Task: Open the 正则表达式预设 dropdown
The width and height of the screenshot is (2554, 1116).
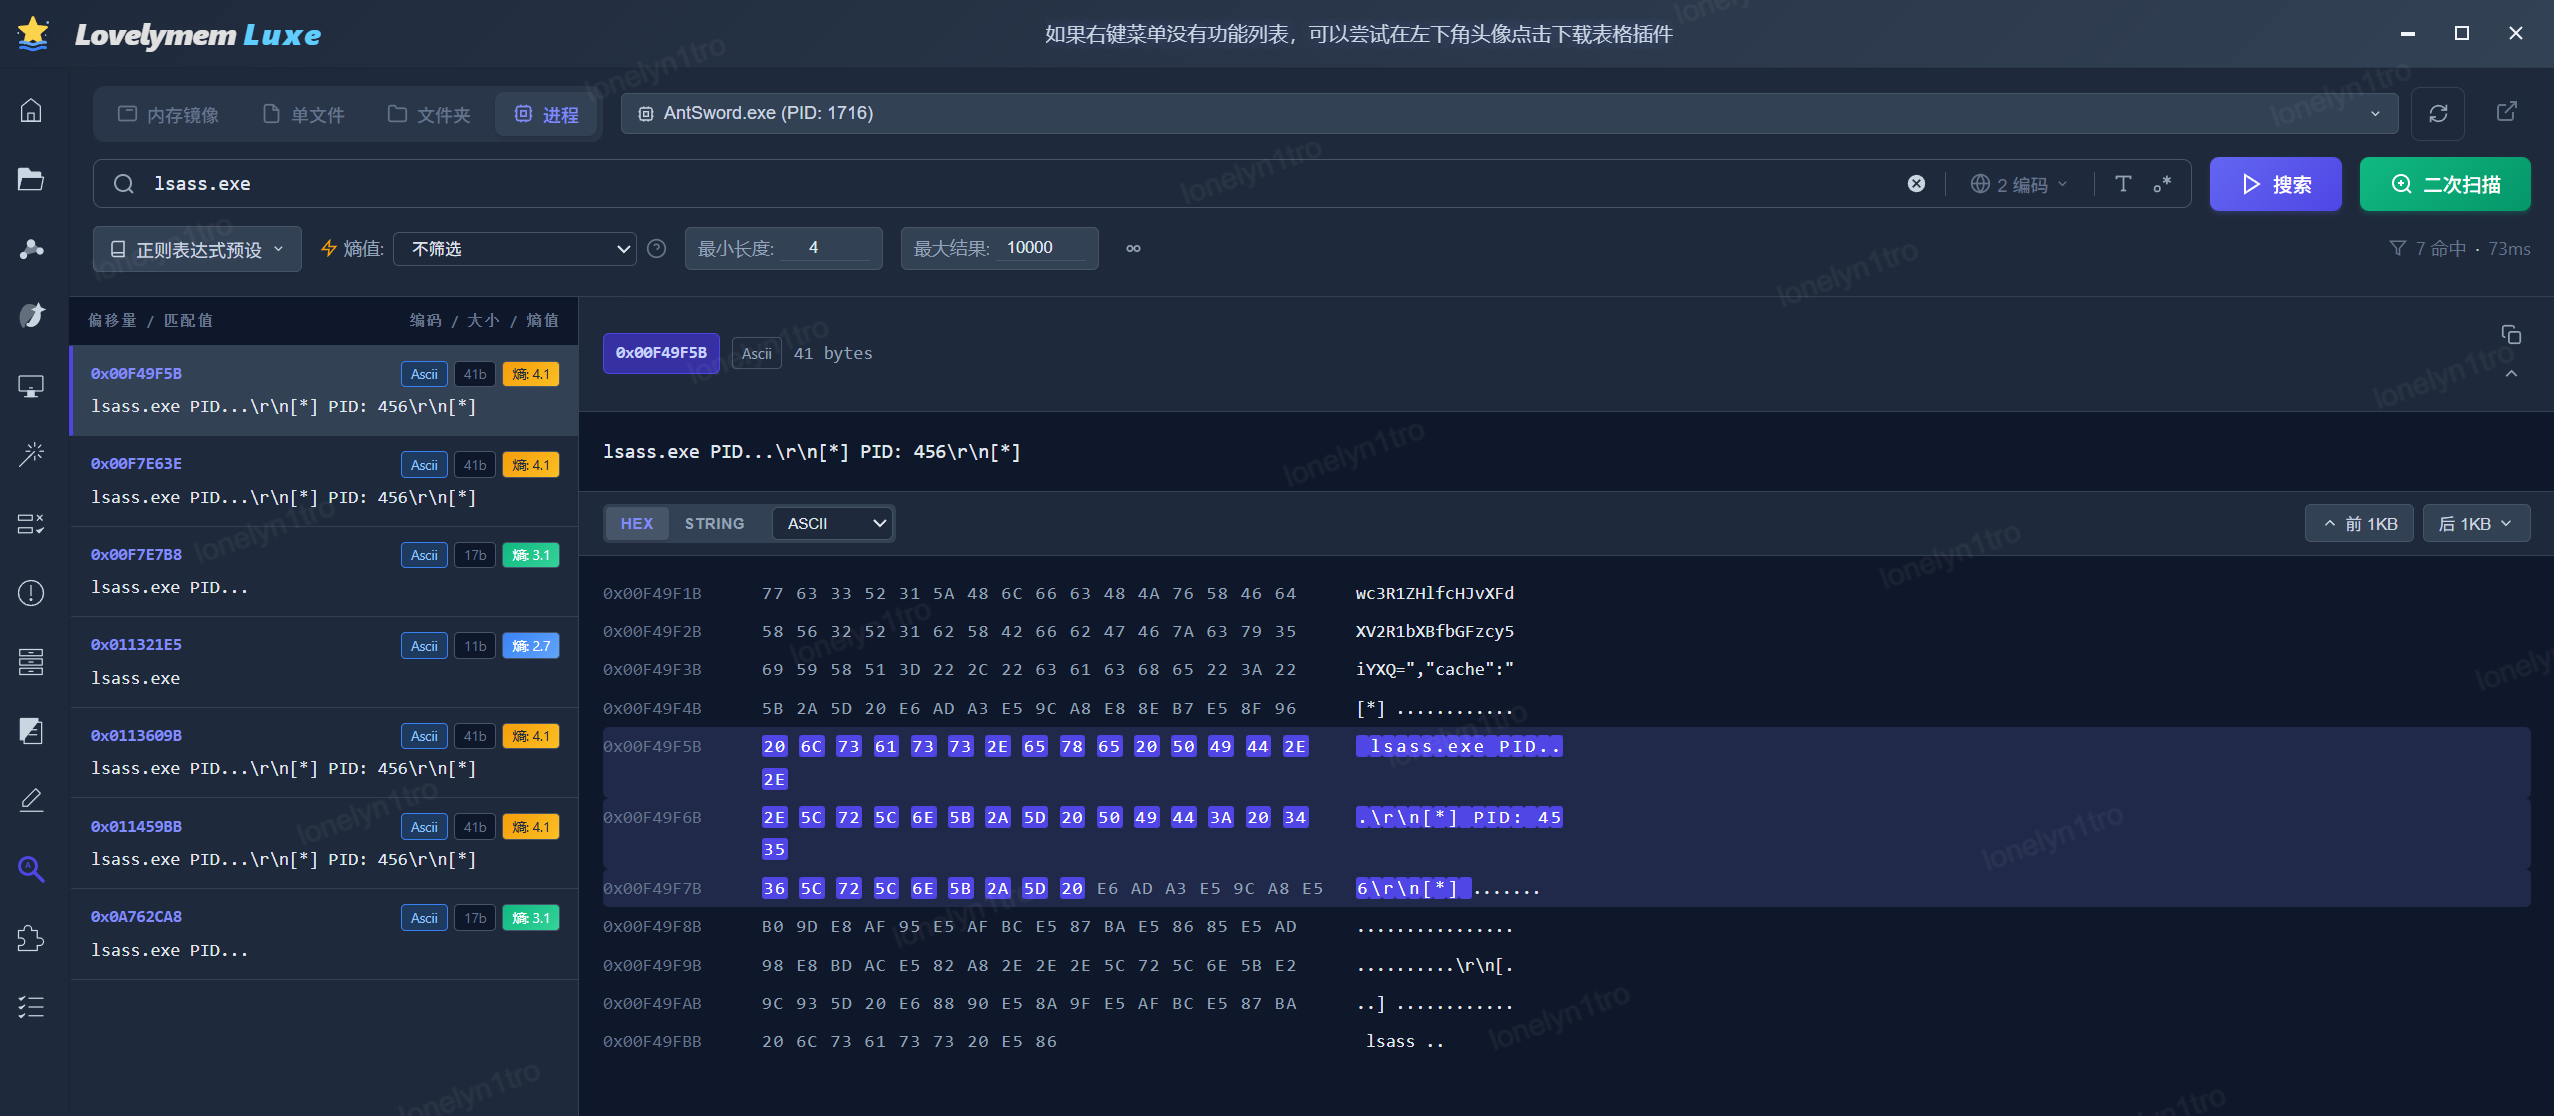Action: [197, 249]
